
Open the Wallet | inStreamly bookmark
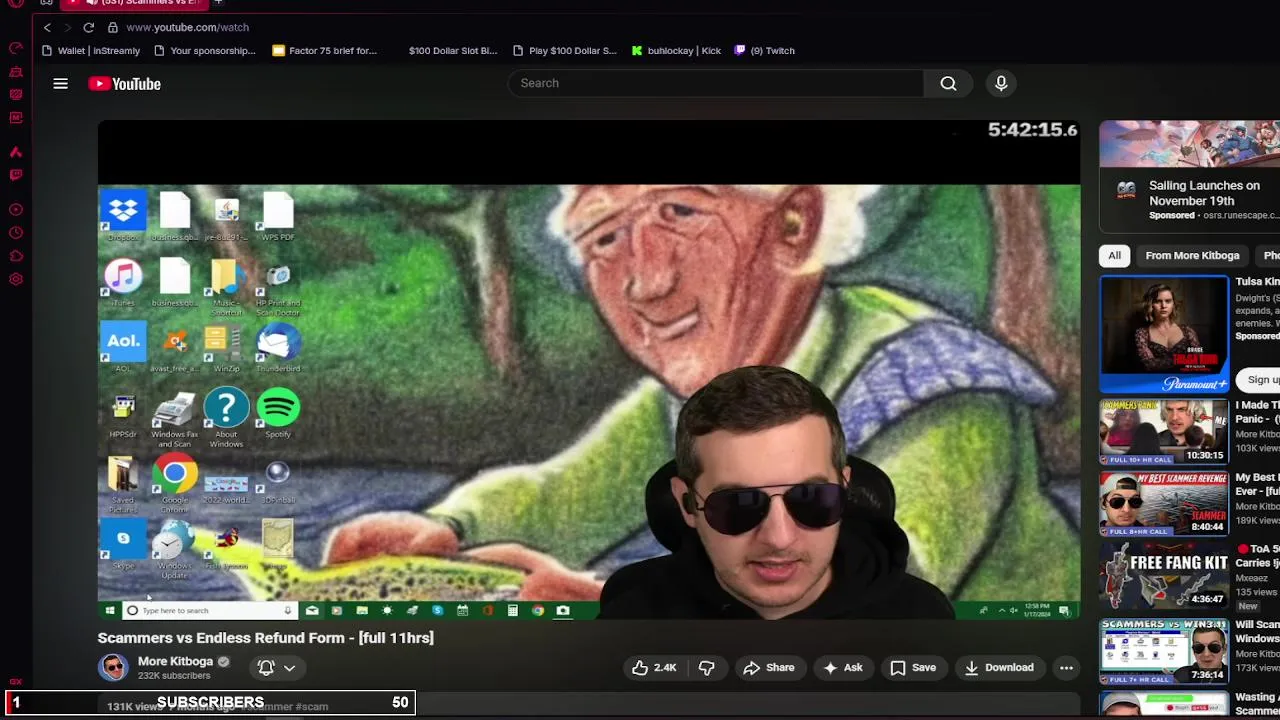pyautogui.click(x=91, y=50)
